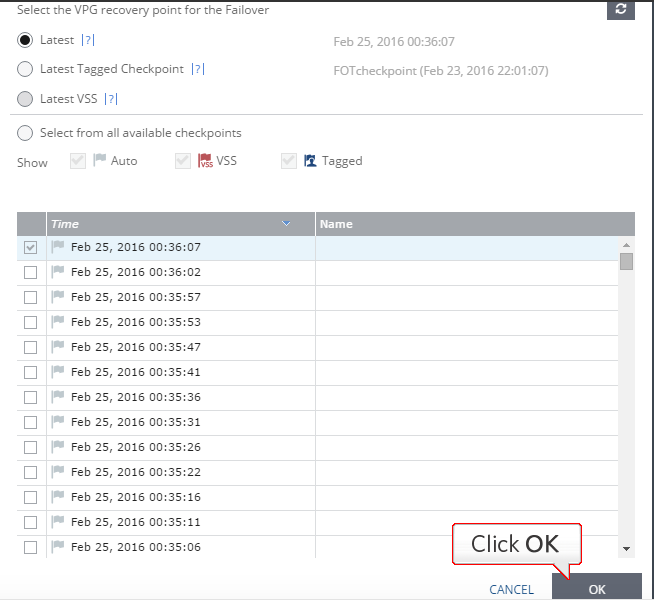
Task: Click the refresh icon at top right
Action: click(x=622, y=9)
